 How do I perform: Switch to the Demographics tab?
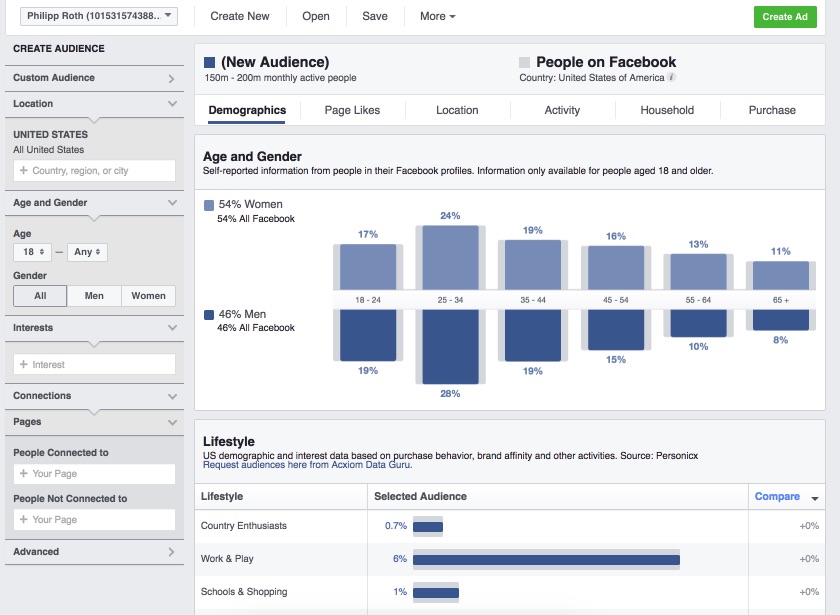[247, 110]
